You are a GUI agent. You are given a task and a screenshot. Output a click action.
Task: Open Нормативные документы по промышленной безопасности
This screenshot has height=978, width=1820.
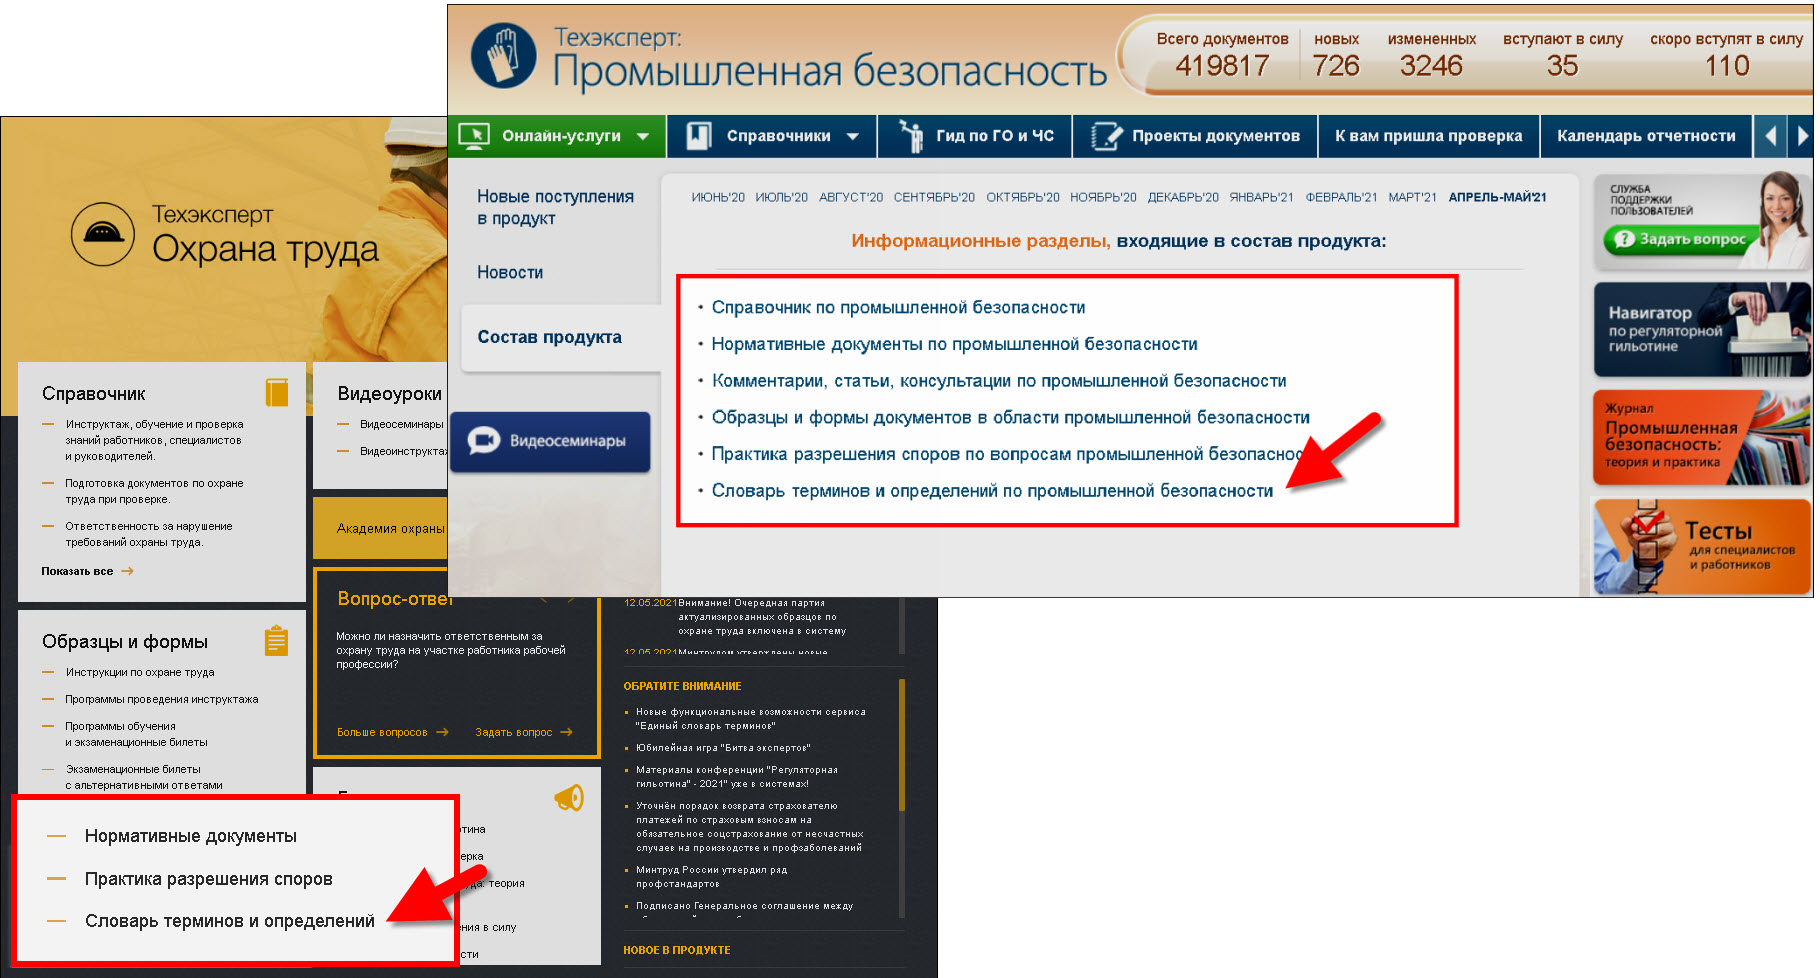[x=954, y=344]
